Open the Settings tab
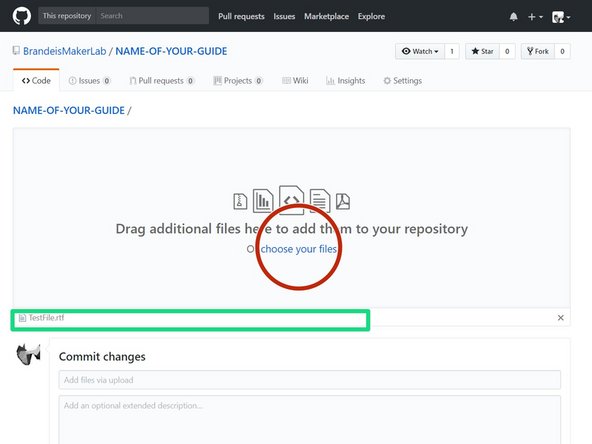This screenshot has height=444, width=592. click(x=402, y=80)
